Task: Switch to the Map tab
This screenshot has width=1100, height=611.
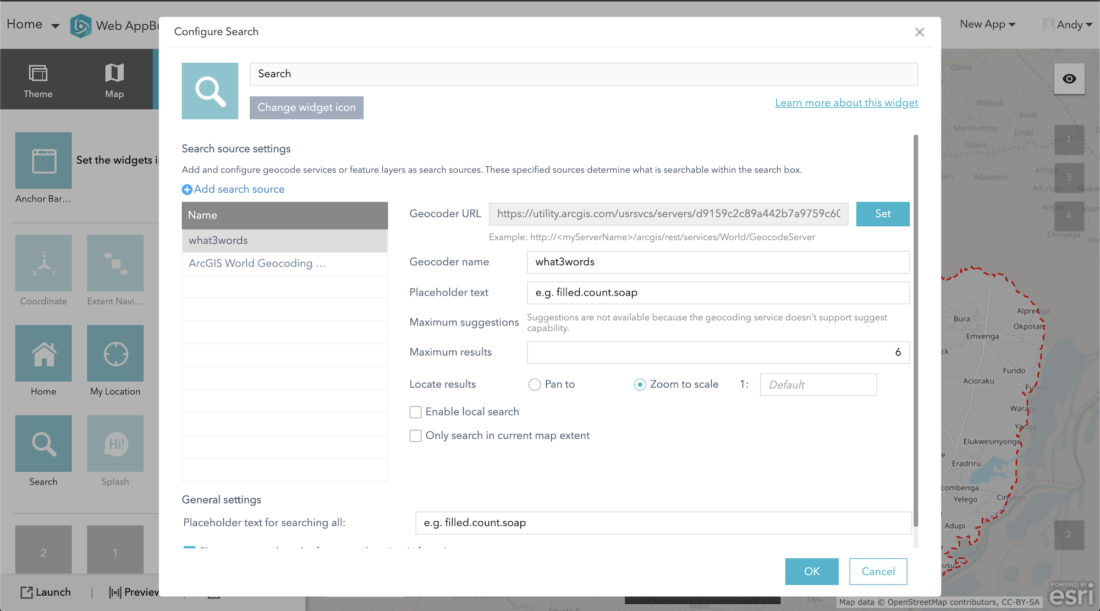Action: (x=114, y=79)
